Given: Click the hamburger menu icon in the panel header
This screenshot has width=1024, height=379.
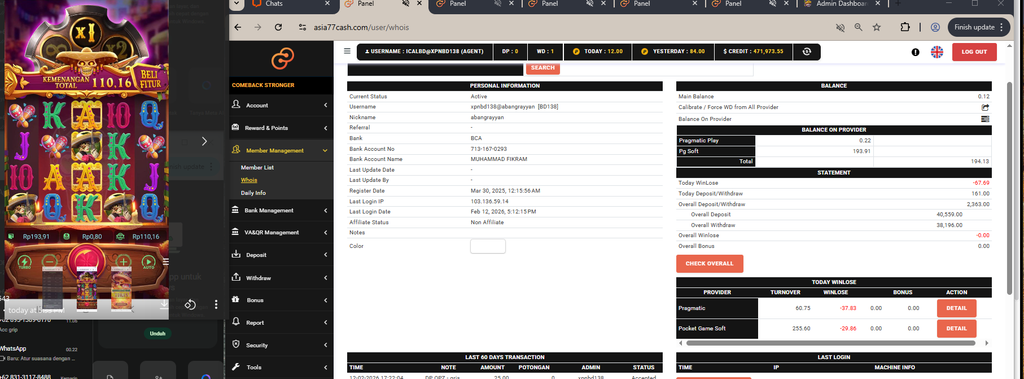Looking at the screenshot, I should pyautogui.click(x=347, y=52).
